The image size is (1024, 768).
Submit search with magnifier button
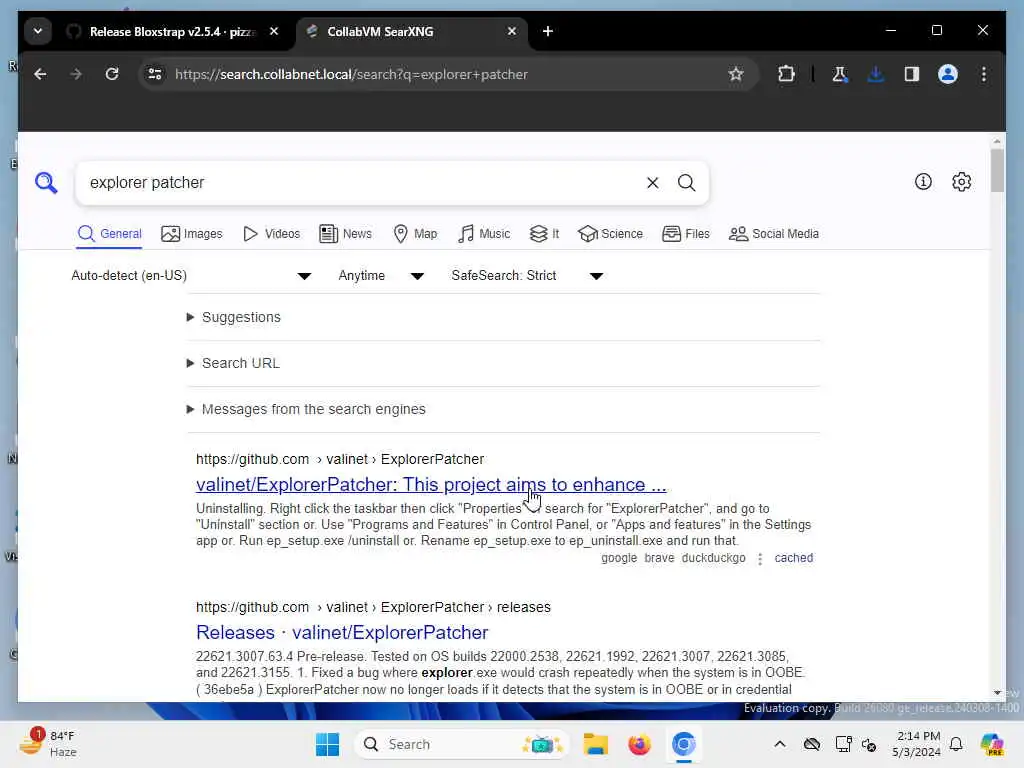[x=686, y=183]
